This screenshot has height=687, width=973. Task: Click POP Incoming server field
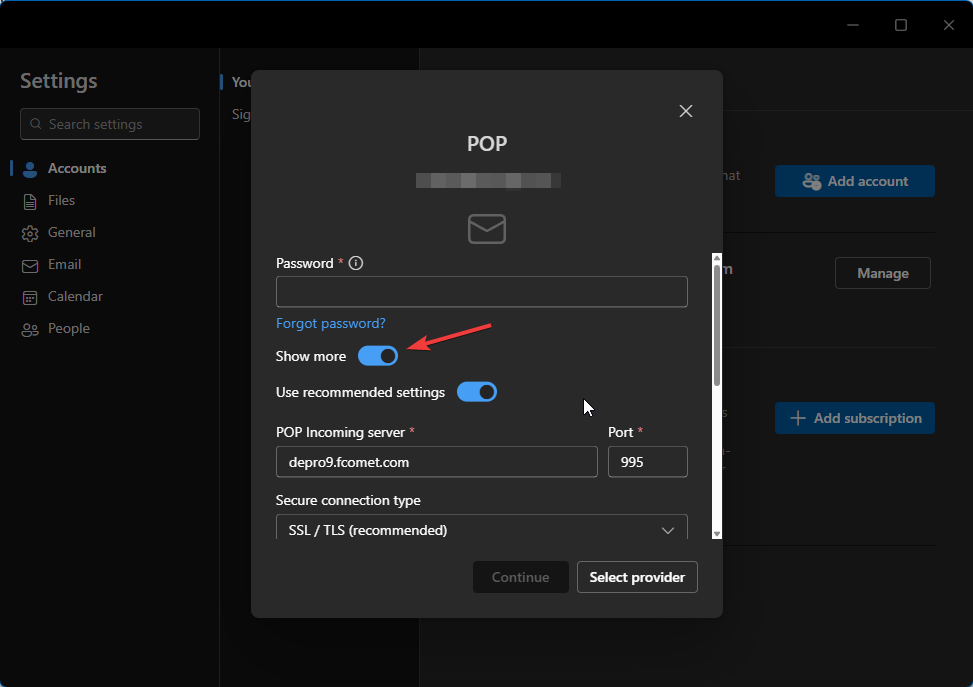pyautogui.click(x=437, y=462)
